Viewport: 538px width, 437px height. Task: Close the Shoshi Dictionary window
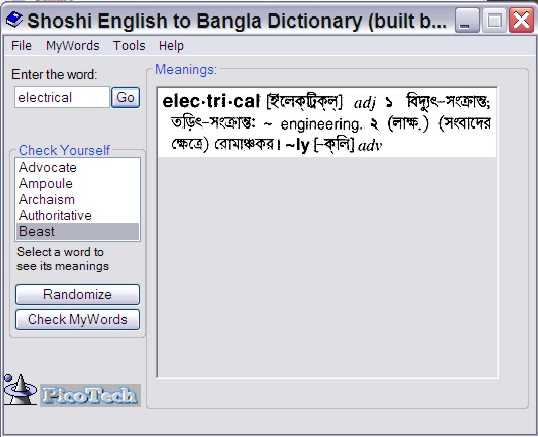click(522, 21)
